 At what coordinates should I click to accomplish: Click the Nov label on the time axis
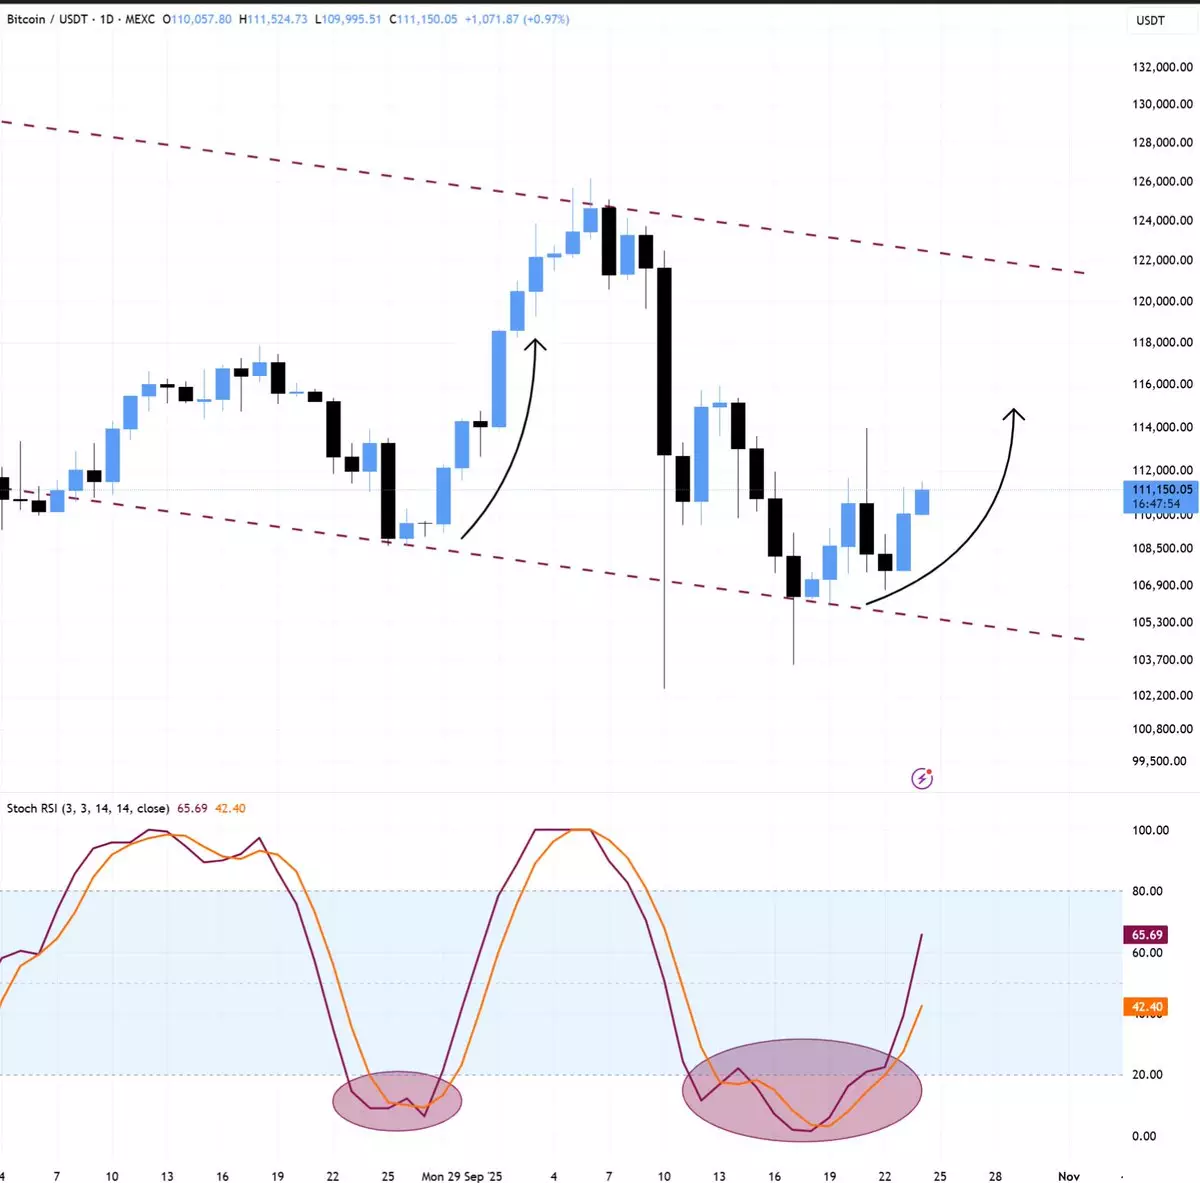tap(1069, 1176)
